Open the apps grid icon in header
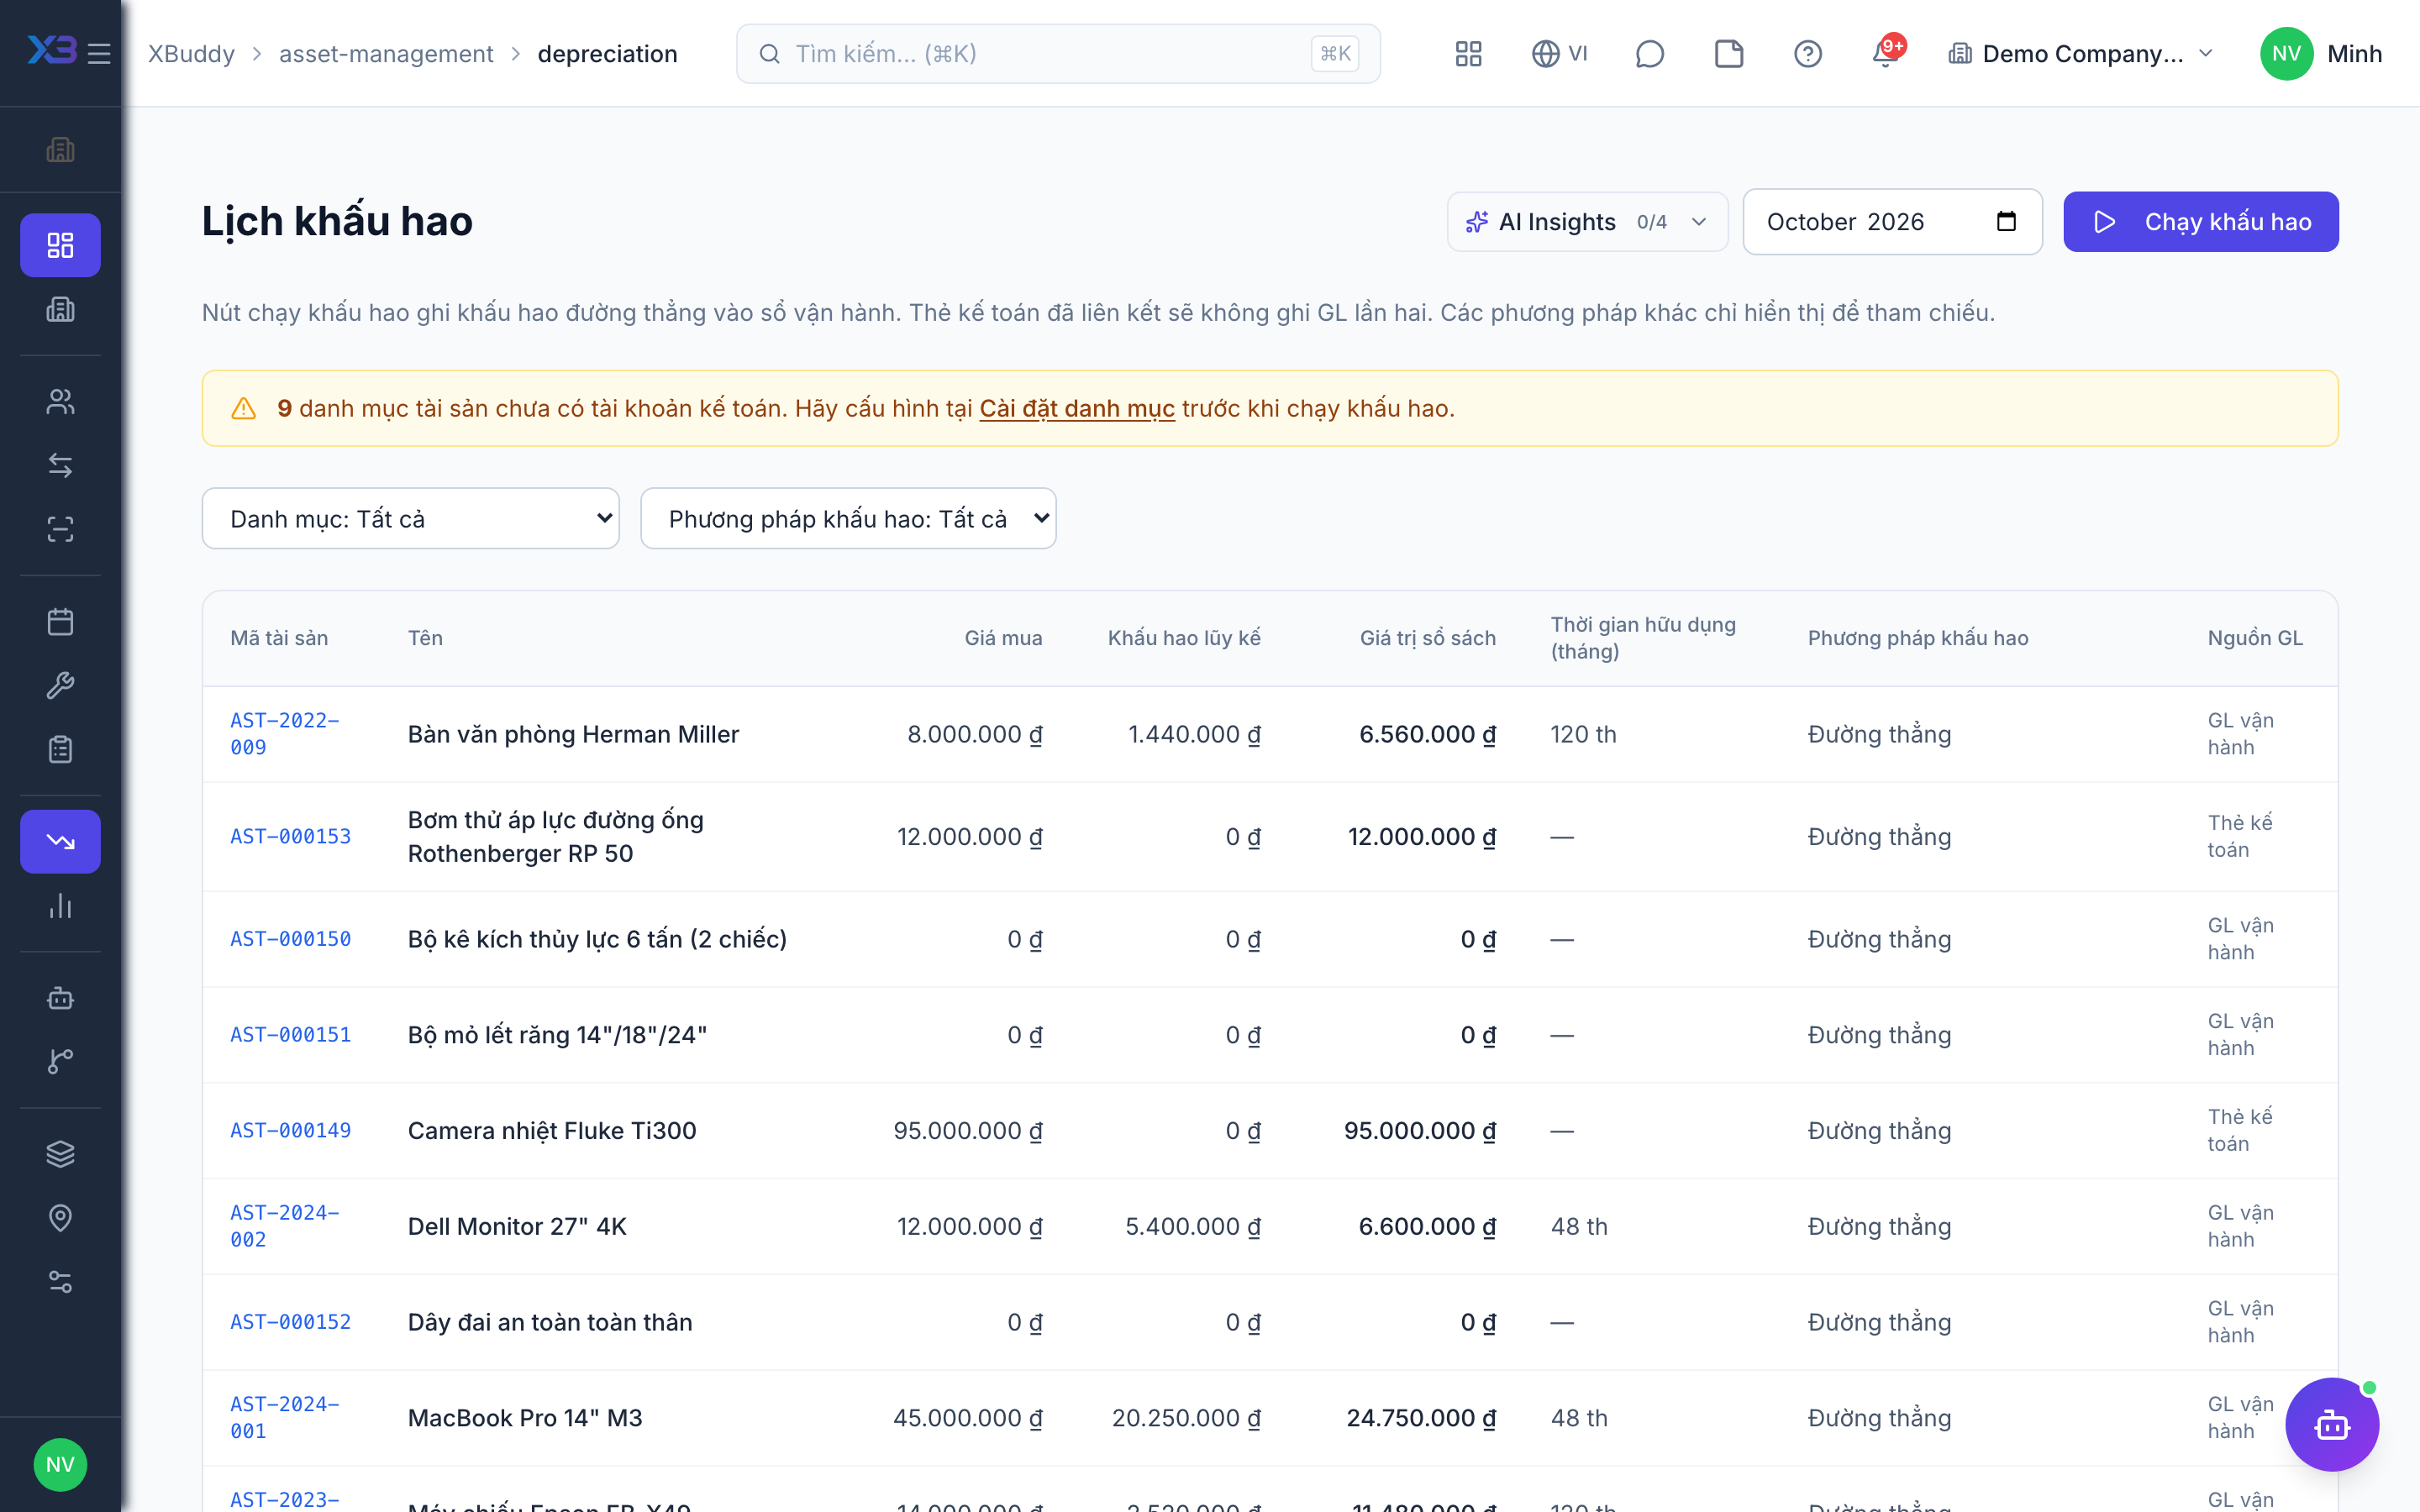This screenshot has width=2420, height=1512. point(1468,54)
